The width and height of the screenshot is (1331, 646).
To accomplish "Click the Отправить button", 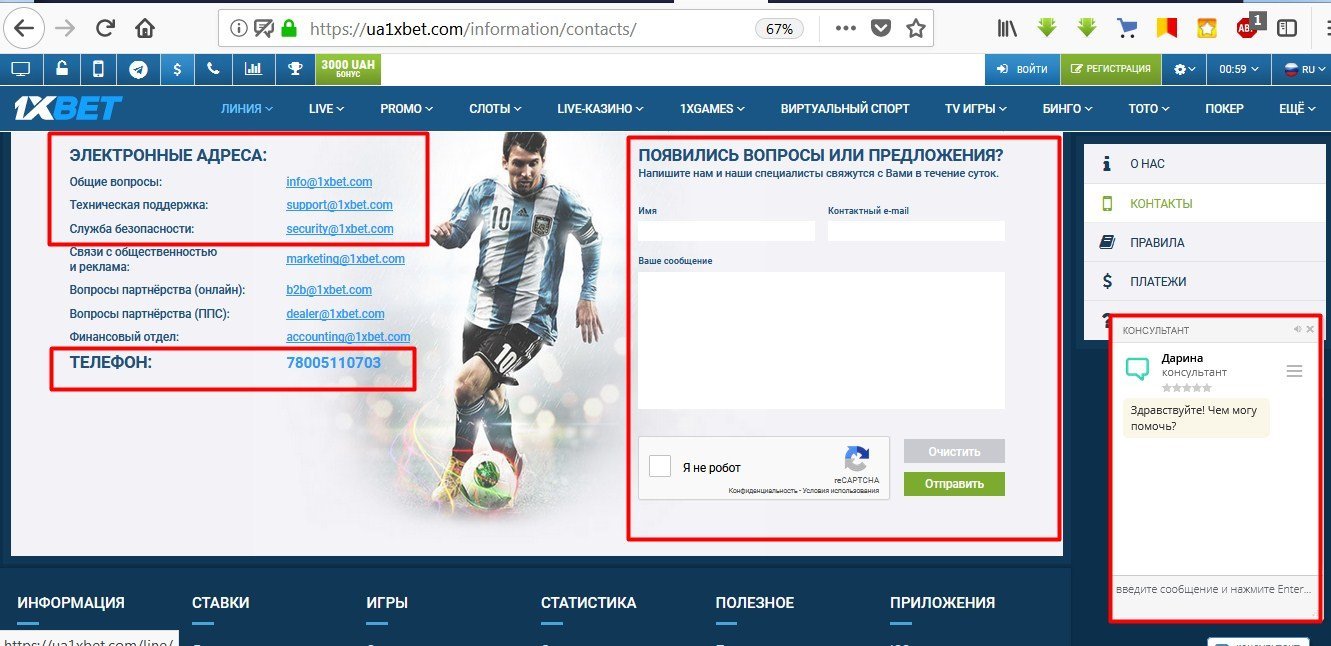I will tap(954, 484).
